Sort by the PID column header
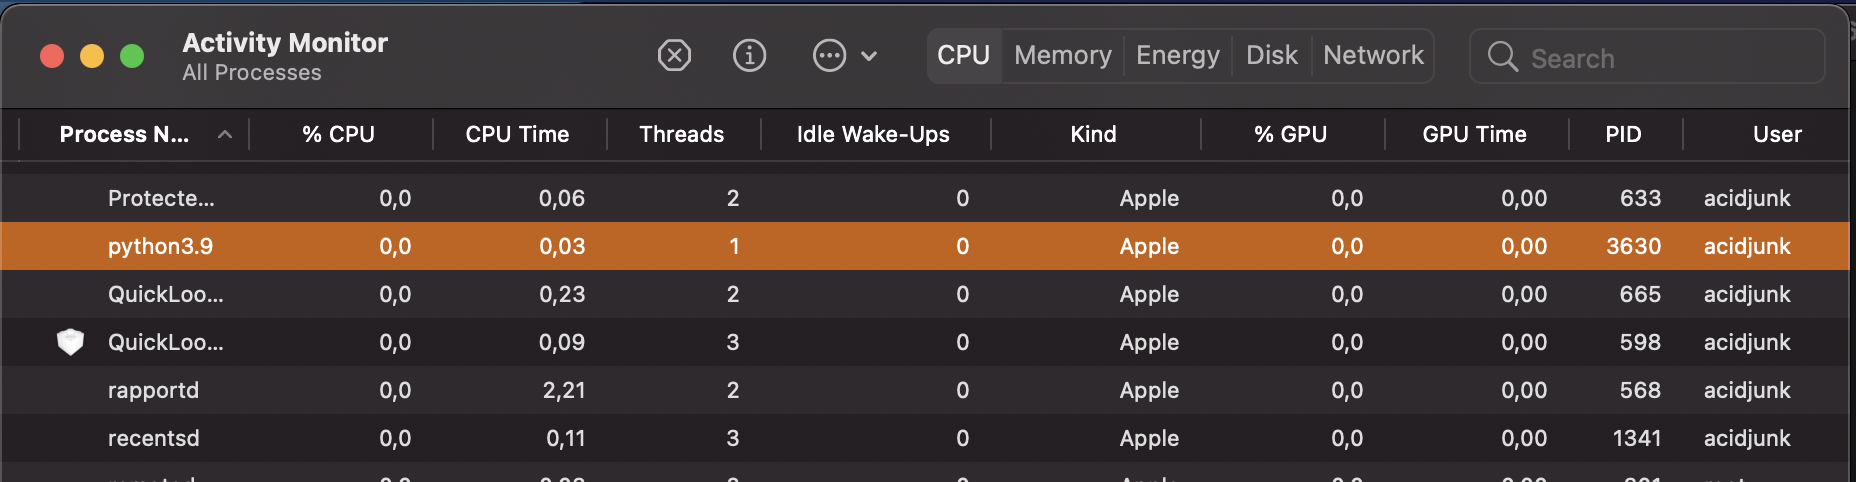 tap(1623, 134)
